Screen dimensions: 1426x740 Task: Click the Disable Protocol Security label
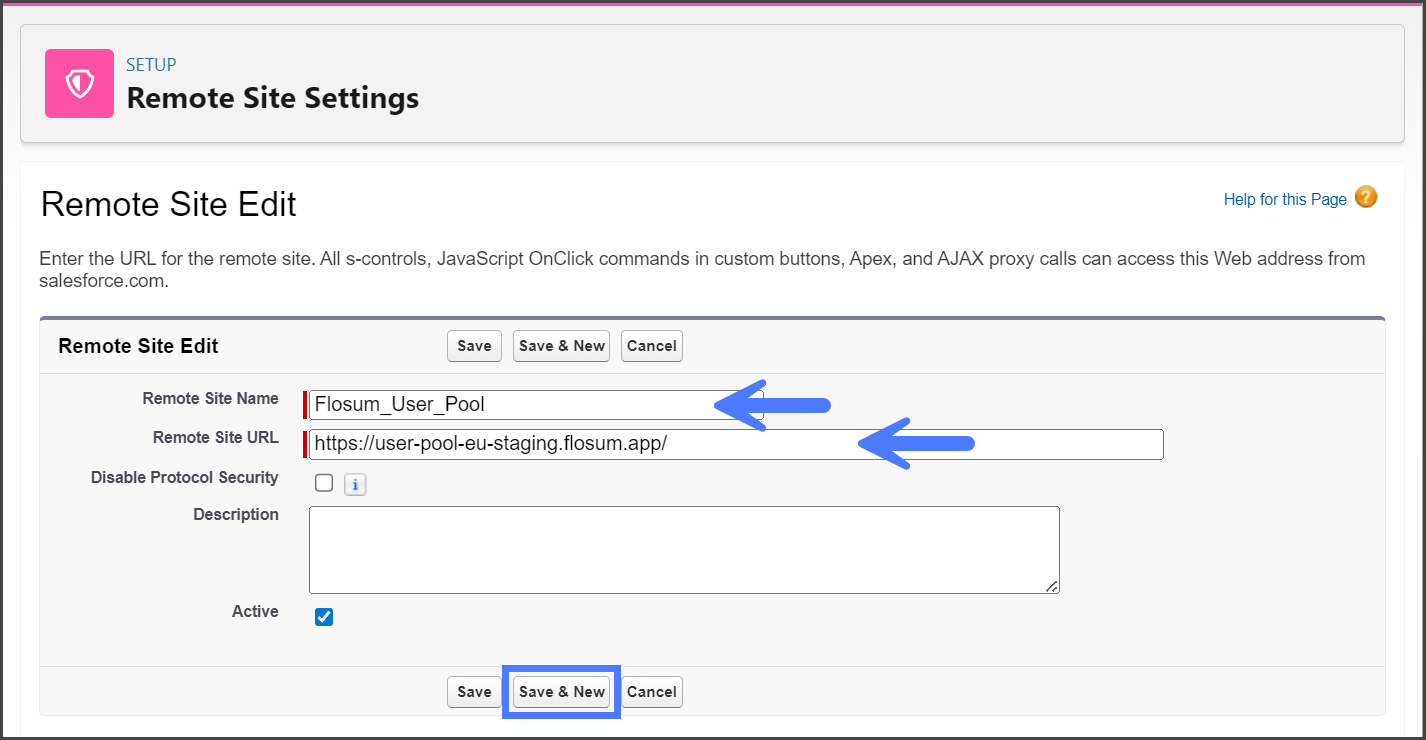pyautogui.click(x=184, y=478)
